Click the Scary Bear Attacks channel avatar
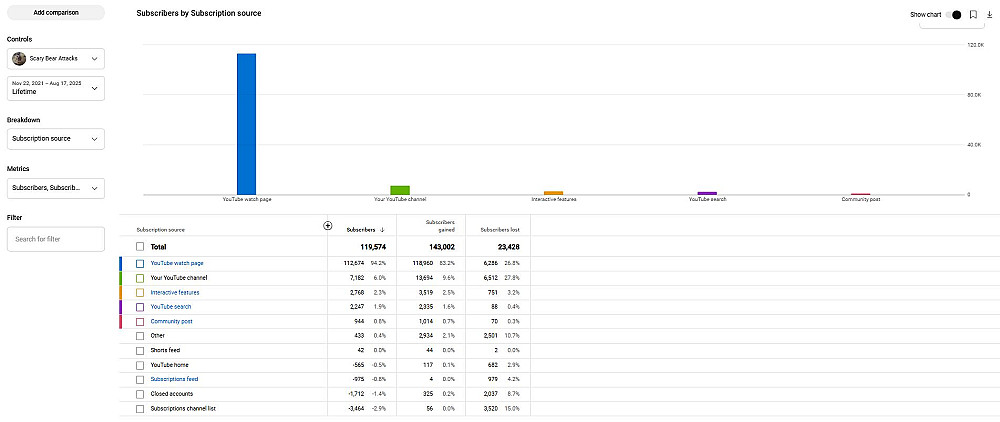This screenshot has width=1000, height=422. [x=19, y=59]
